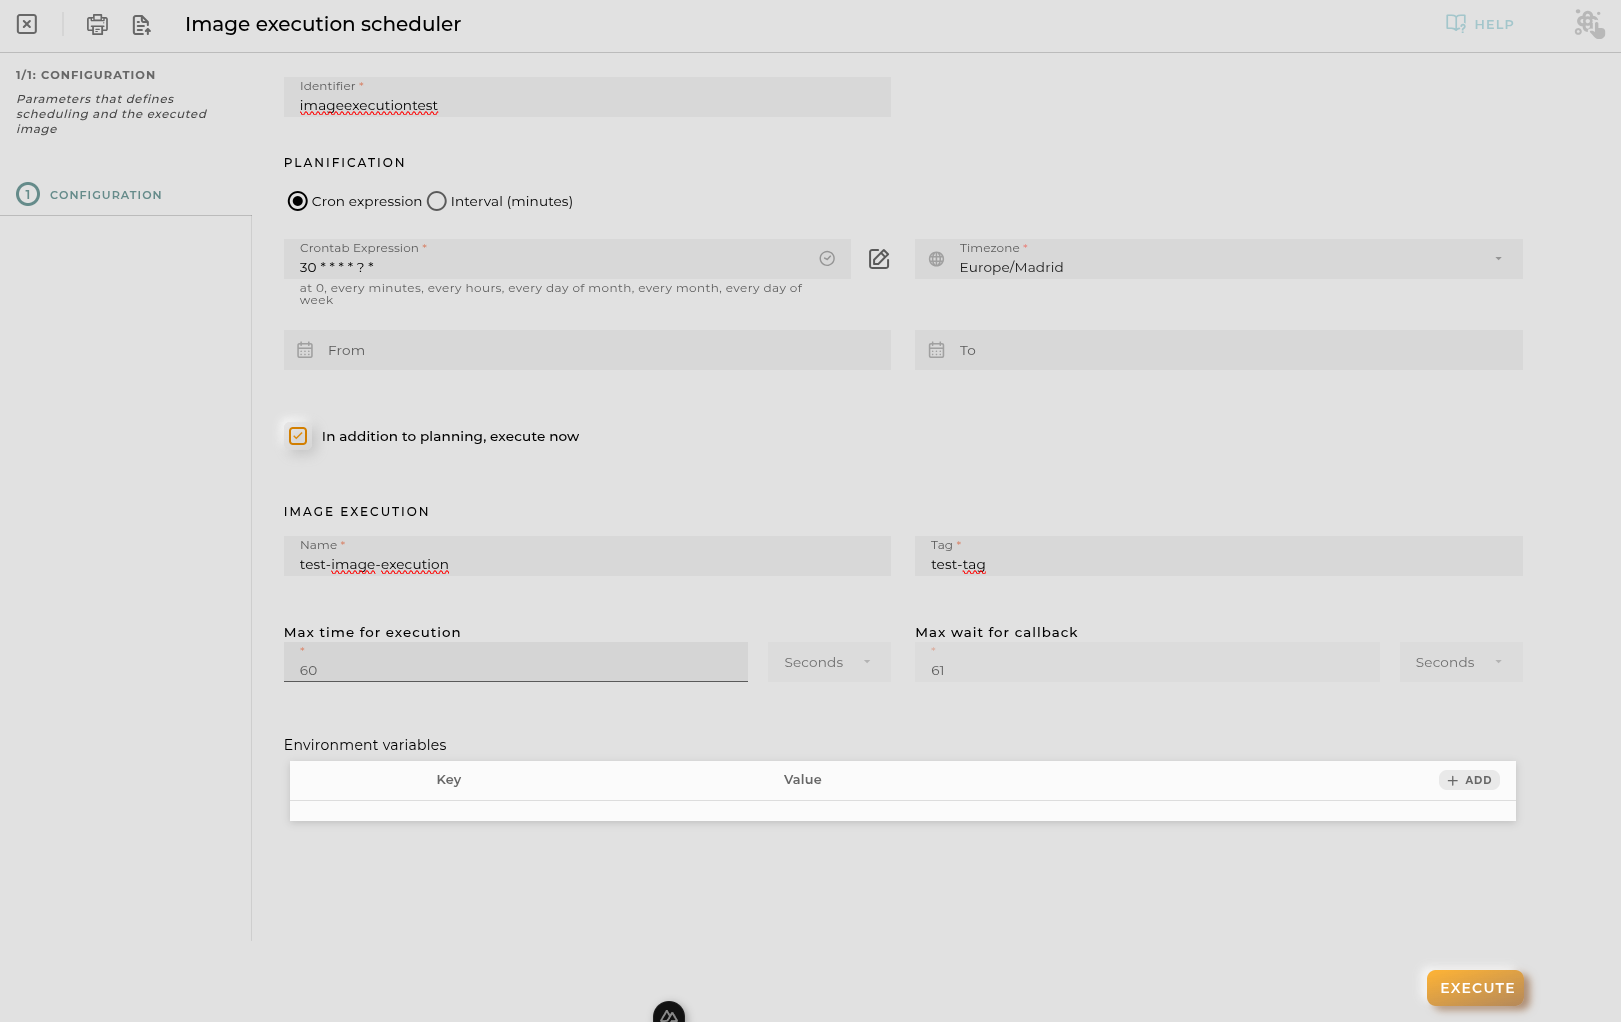
Task: Click the print icon in header
Action: [97, 24]
